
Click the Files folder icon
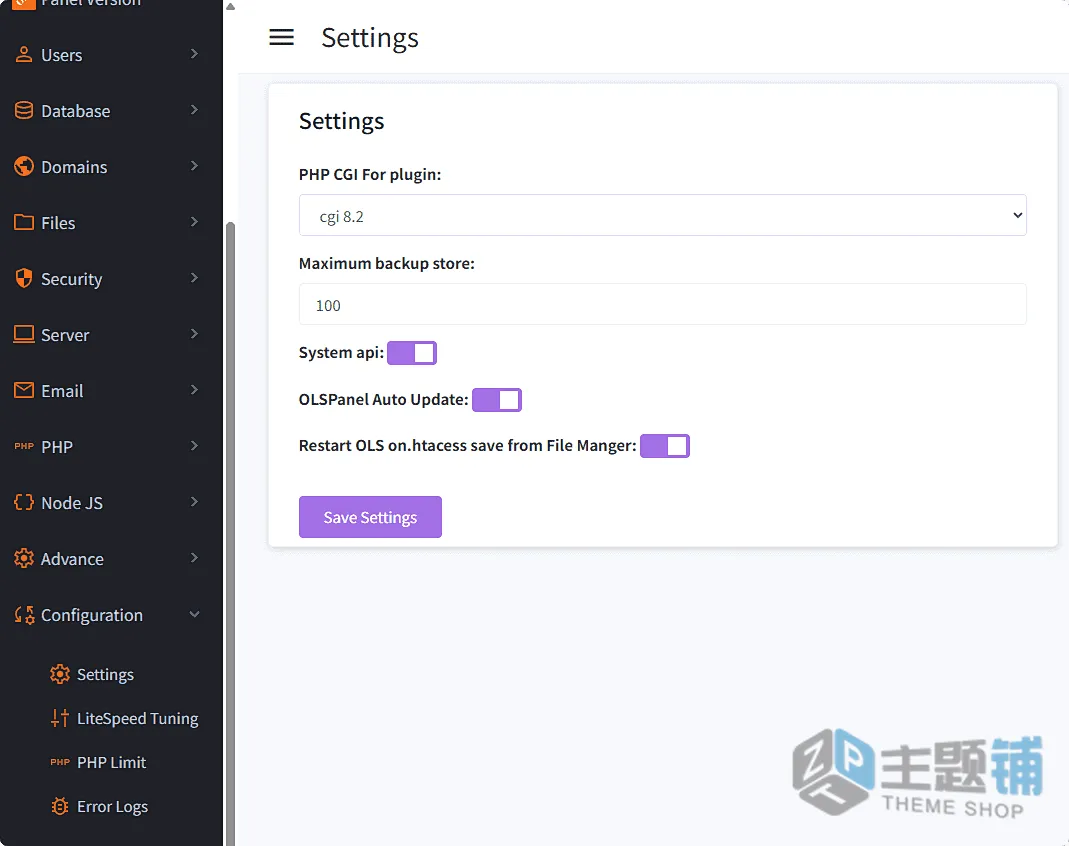pyautogui.click(x=24, y=222)
